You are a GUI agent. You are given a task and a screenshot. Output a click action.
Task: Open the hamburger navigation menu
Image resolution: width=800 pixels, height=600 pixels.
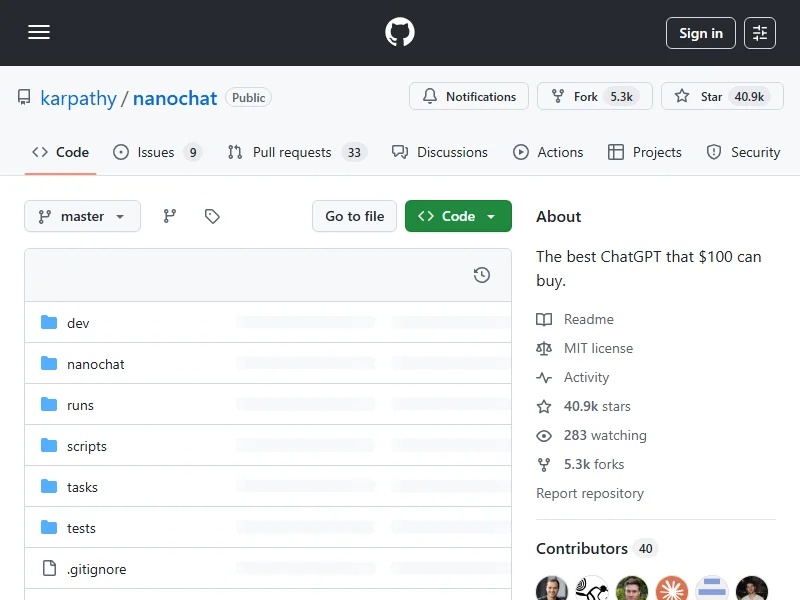click(x=39, y=33)
